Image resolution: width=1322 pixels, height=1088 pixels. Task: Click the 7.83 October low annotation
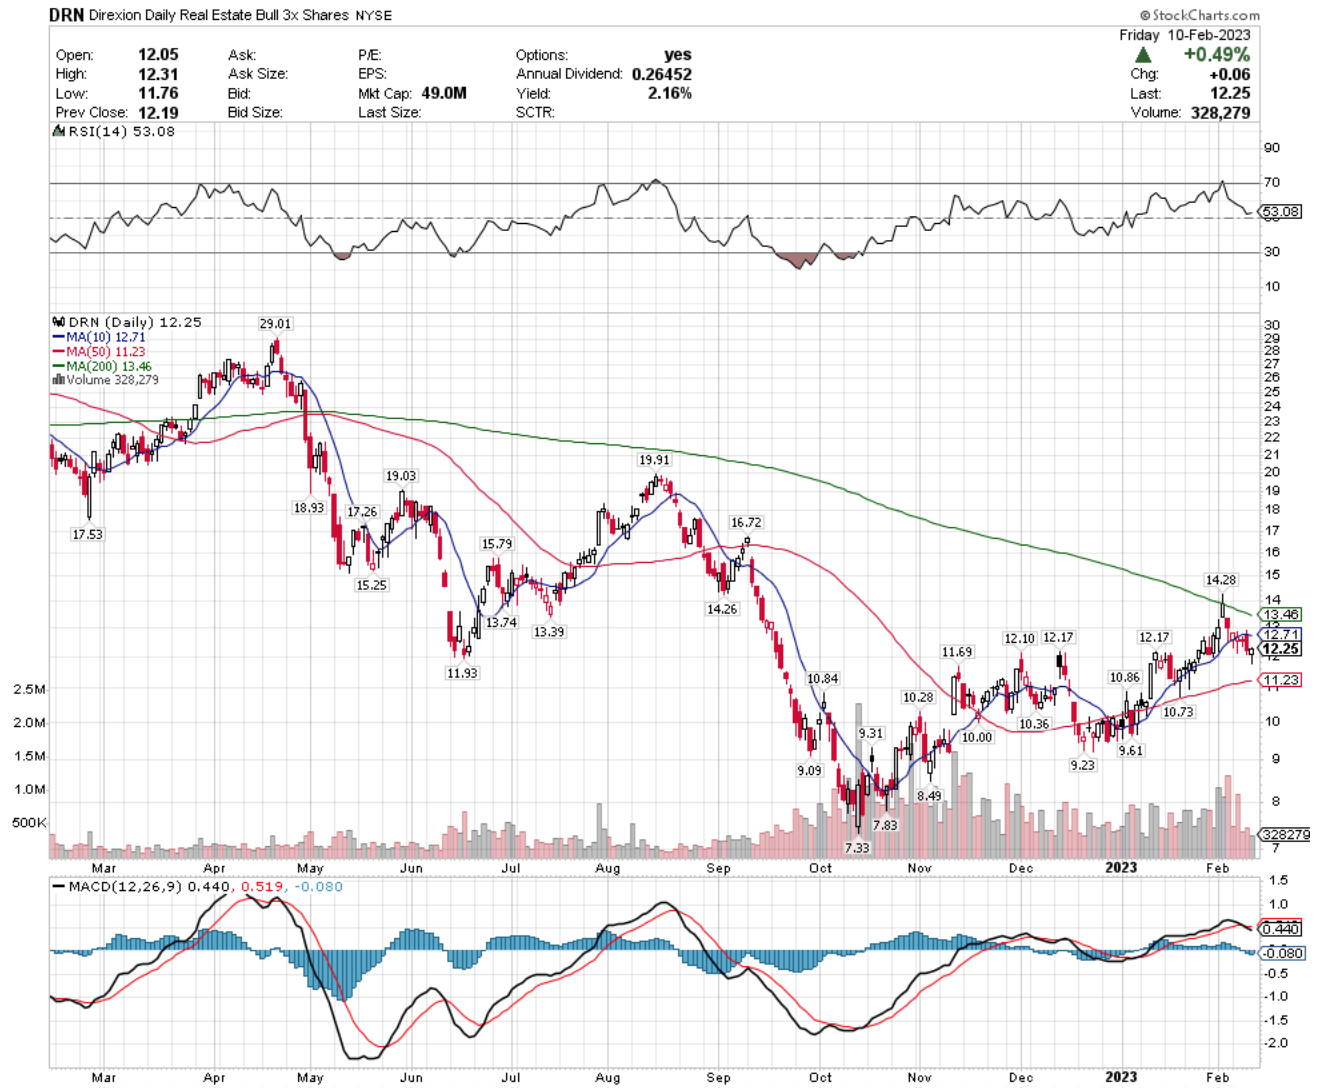(x=884, y=825)
